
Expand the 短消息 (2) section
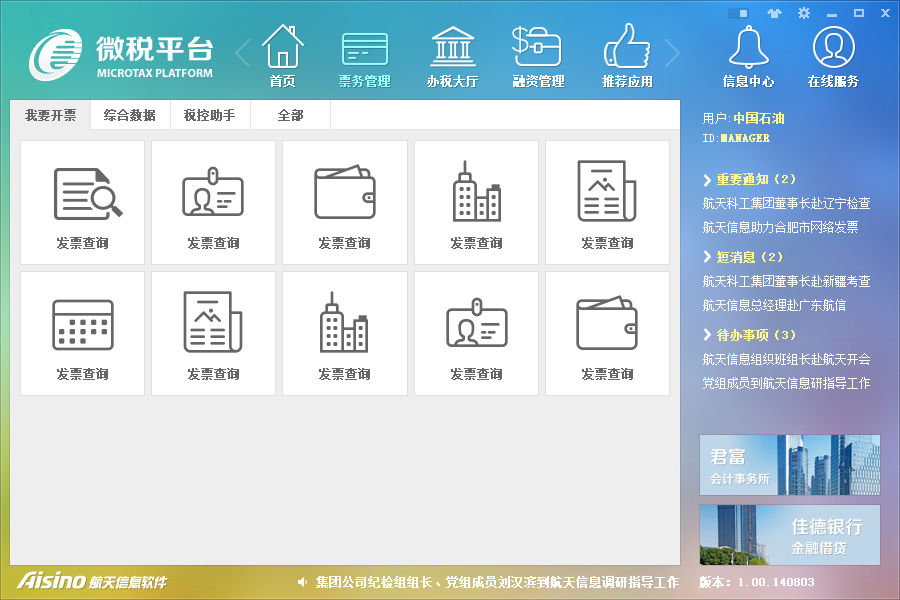point(743,257)
